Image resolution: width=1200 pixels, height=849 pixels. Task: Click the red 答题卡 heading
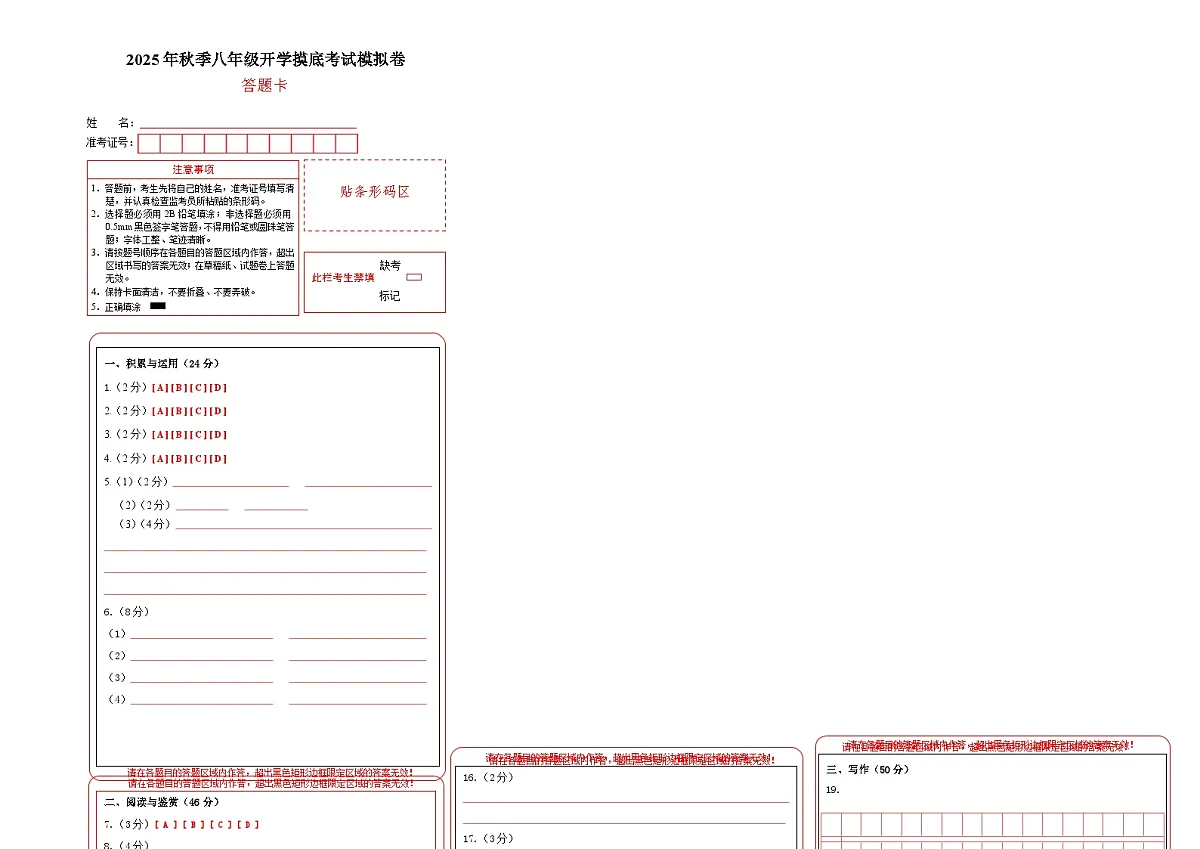265,86
